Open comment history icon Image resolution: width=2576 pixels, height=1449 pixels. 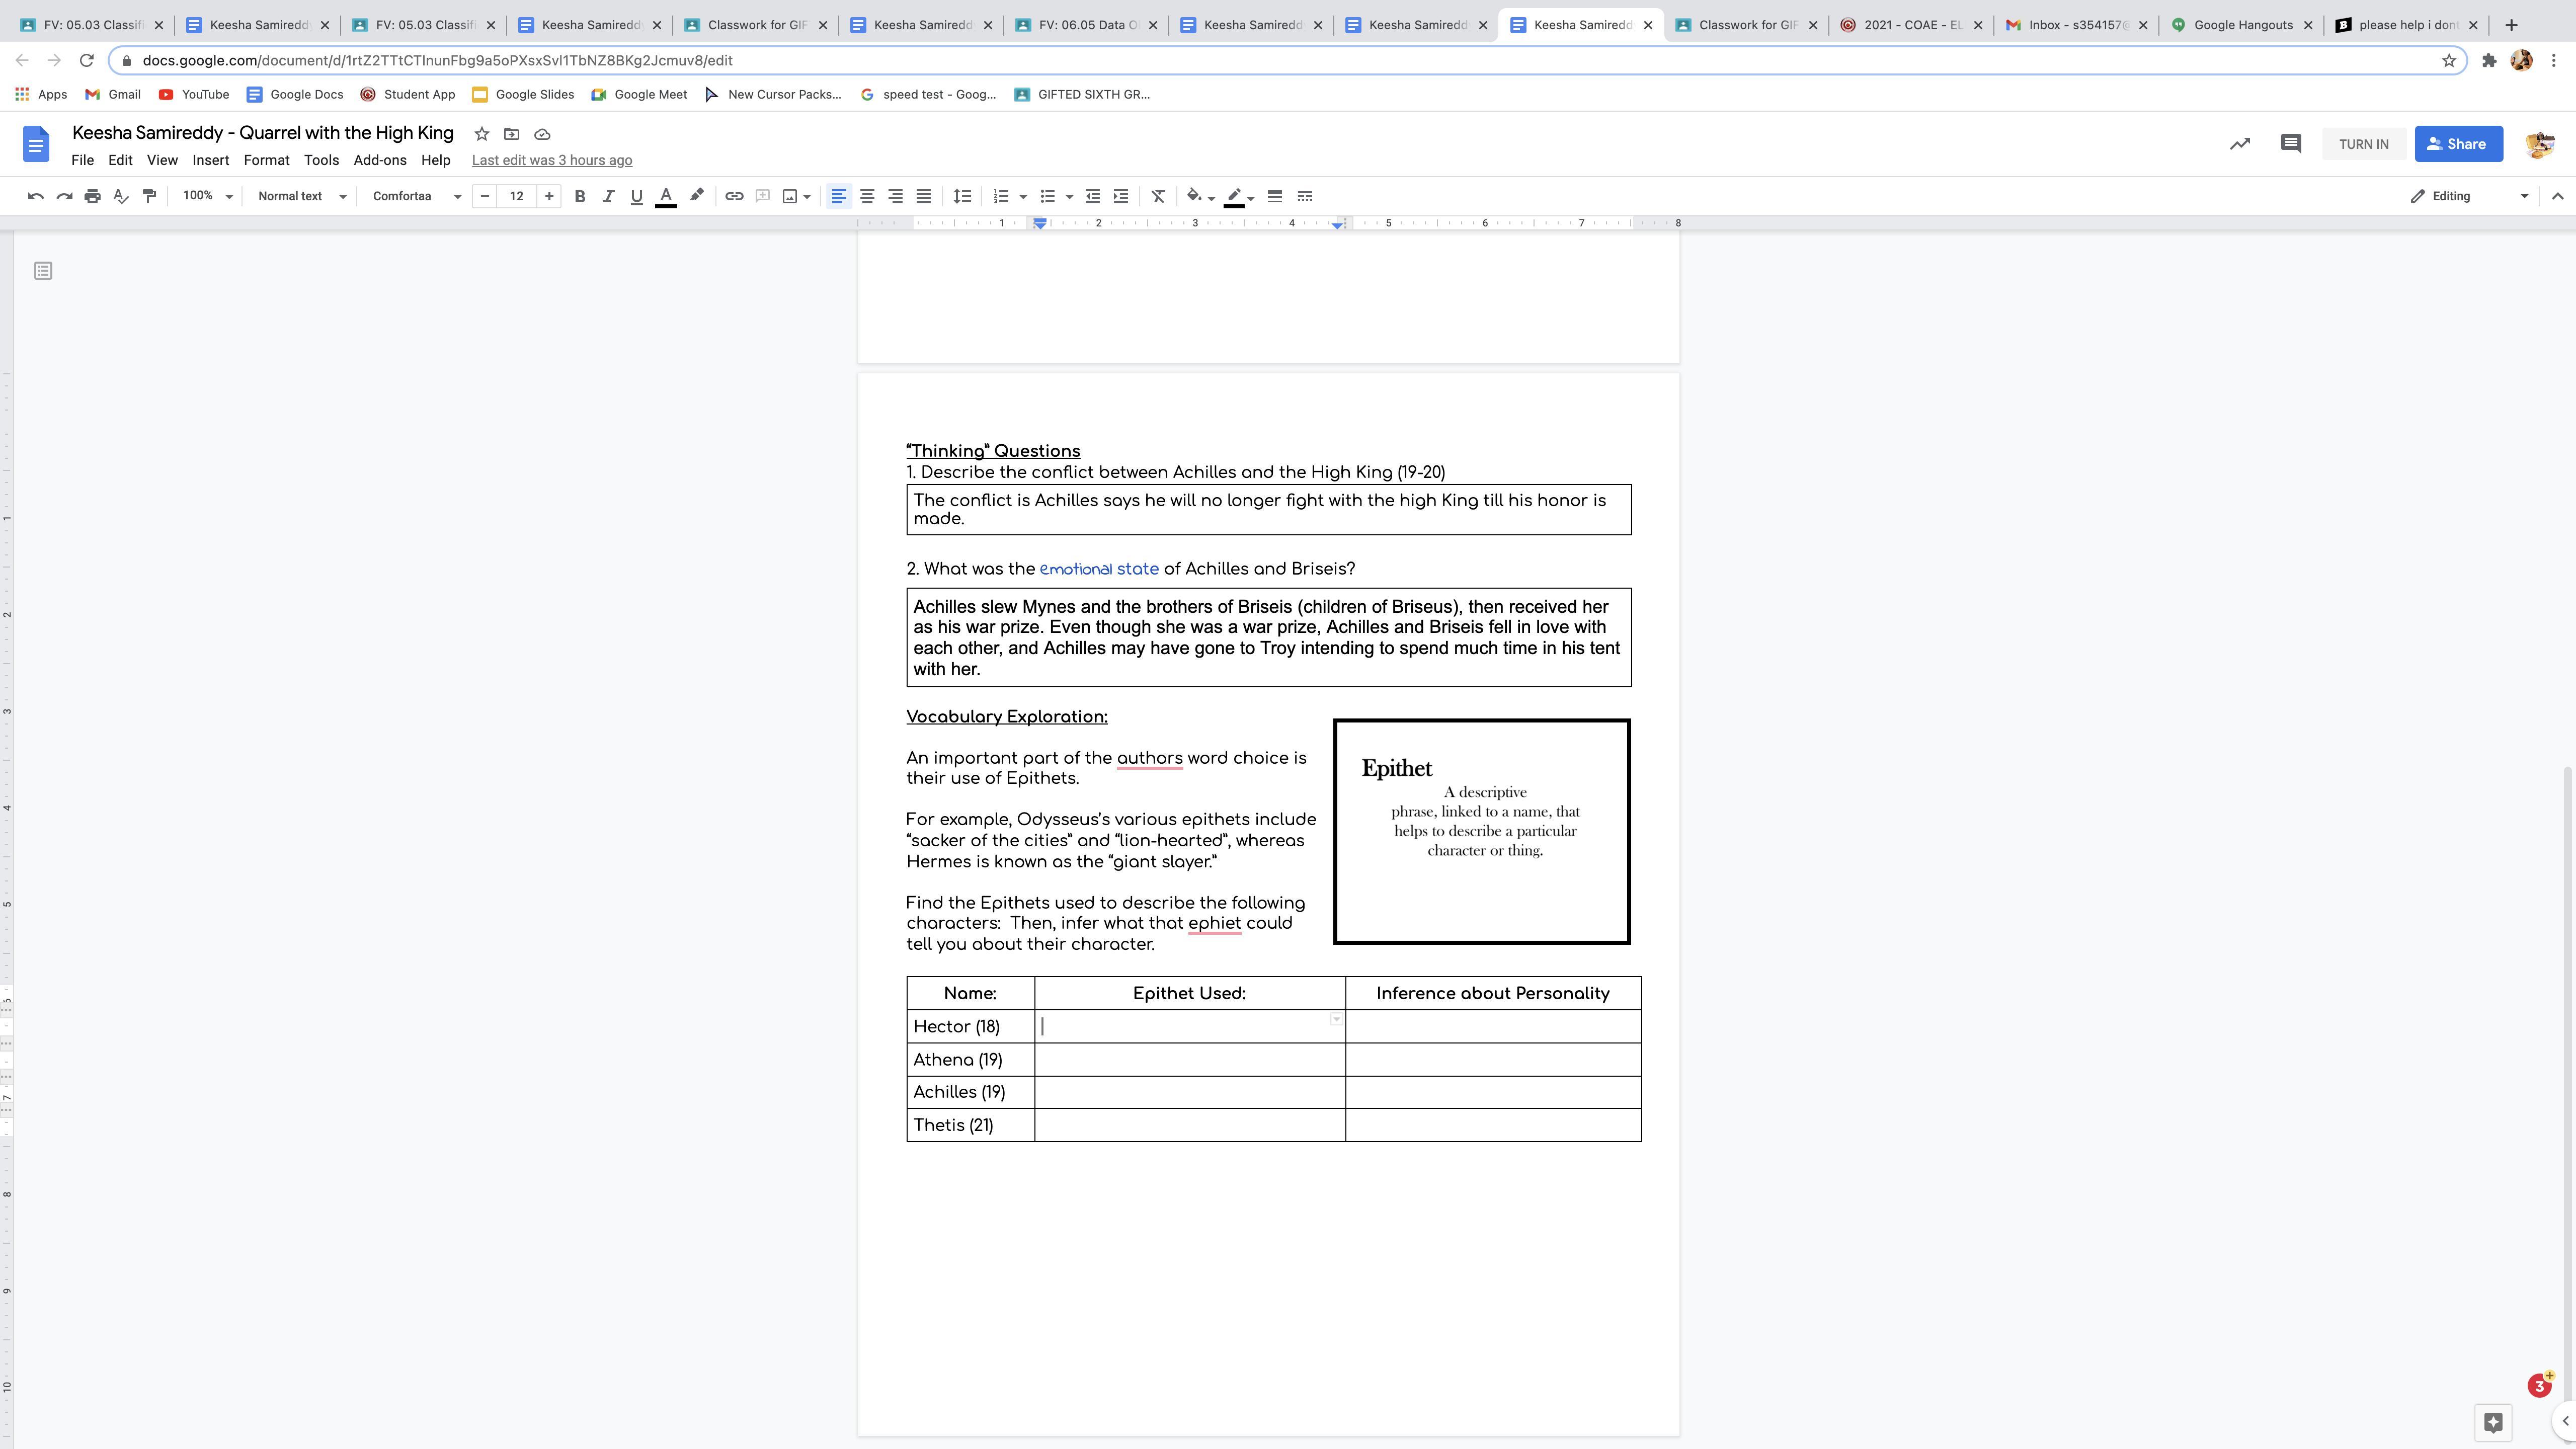2290,144
